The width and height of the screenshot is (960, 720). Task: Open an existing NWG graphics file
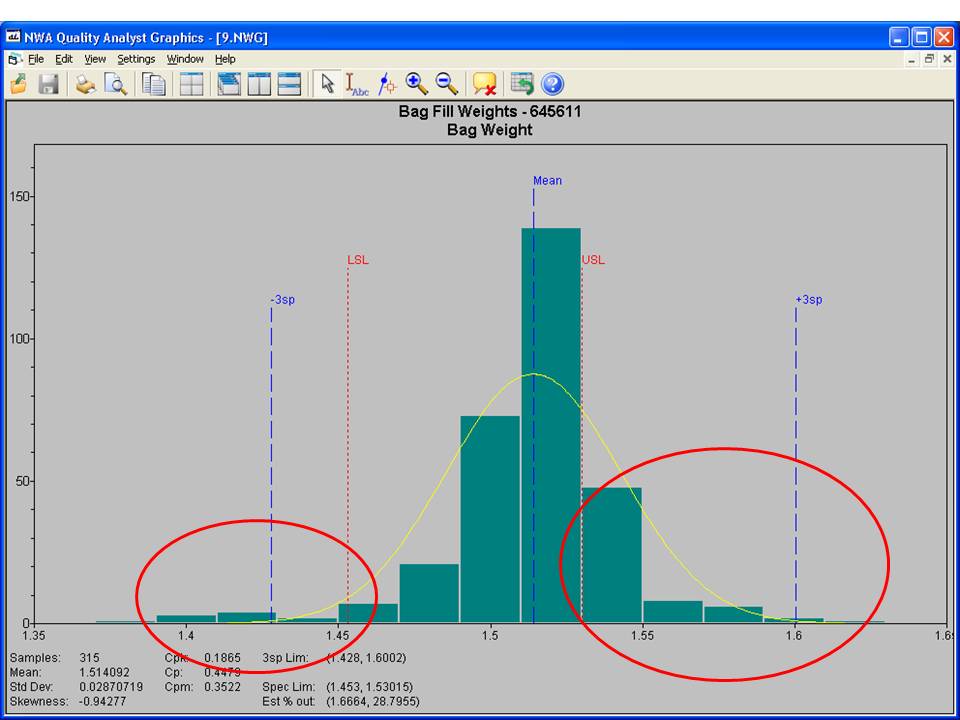[x=18, y=84]
